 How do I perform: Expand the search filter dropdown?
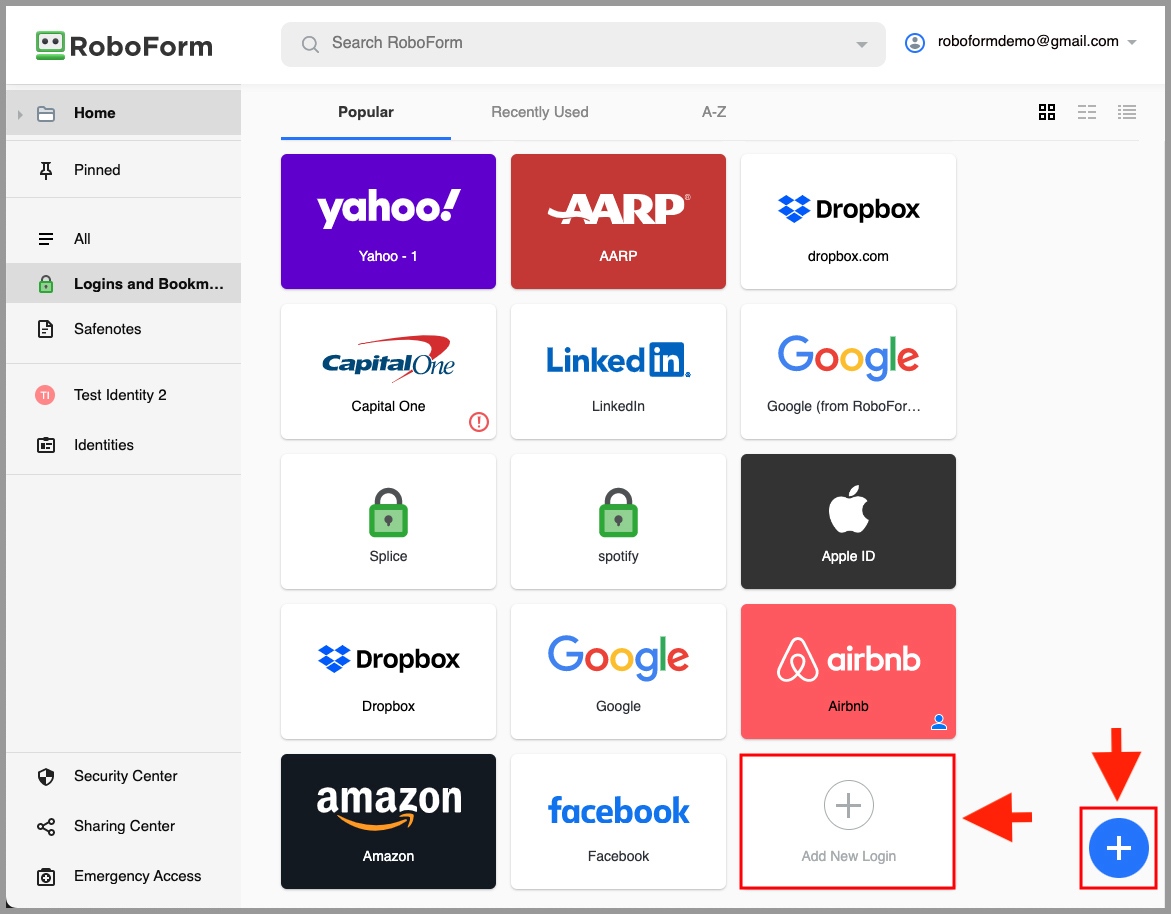point(860,44)
